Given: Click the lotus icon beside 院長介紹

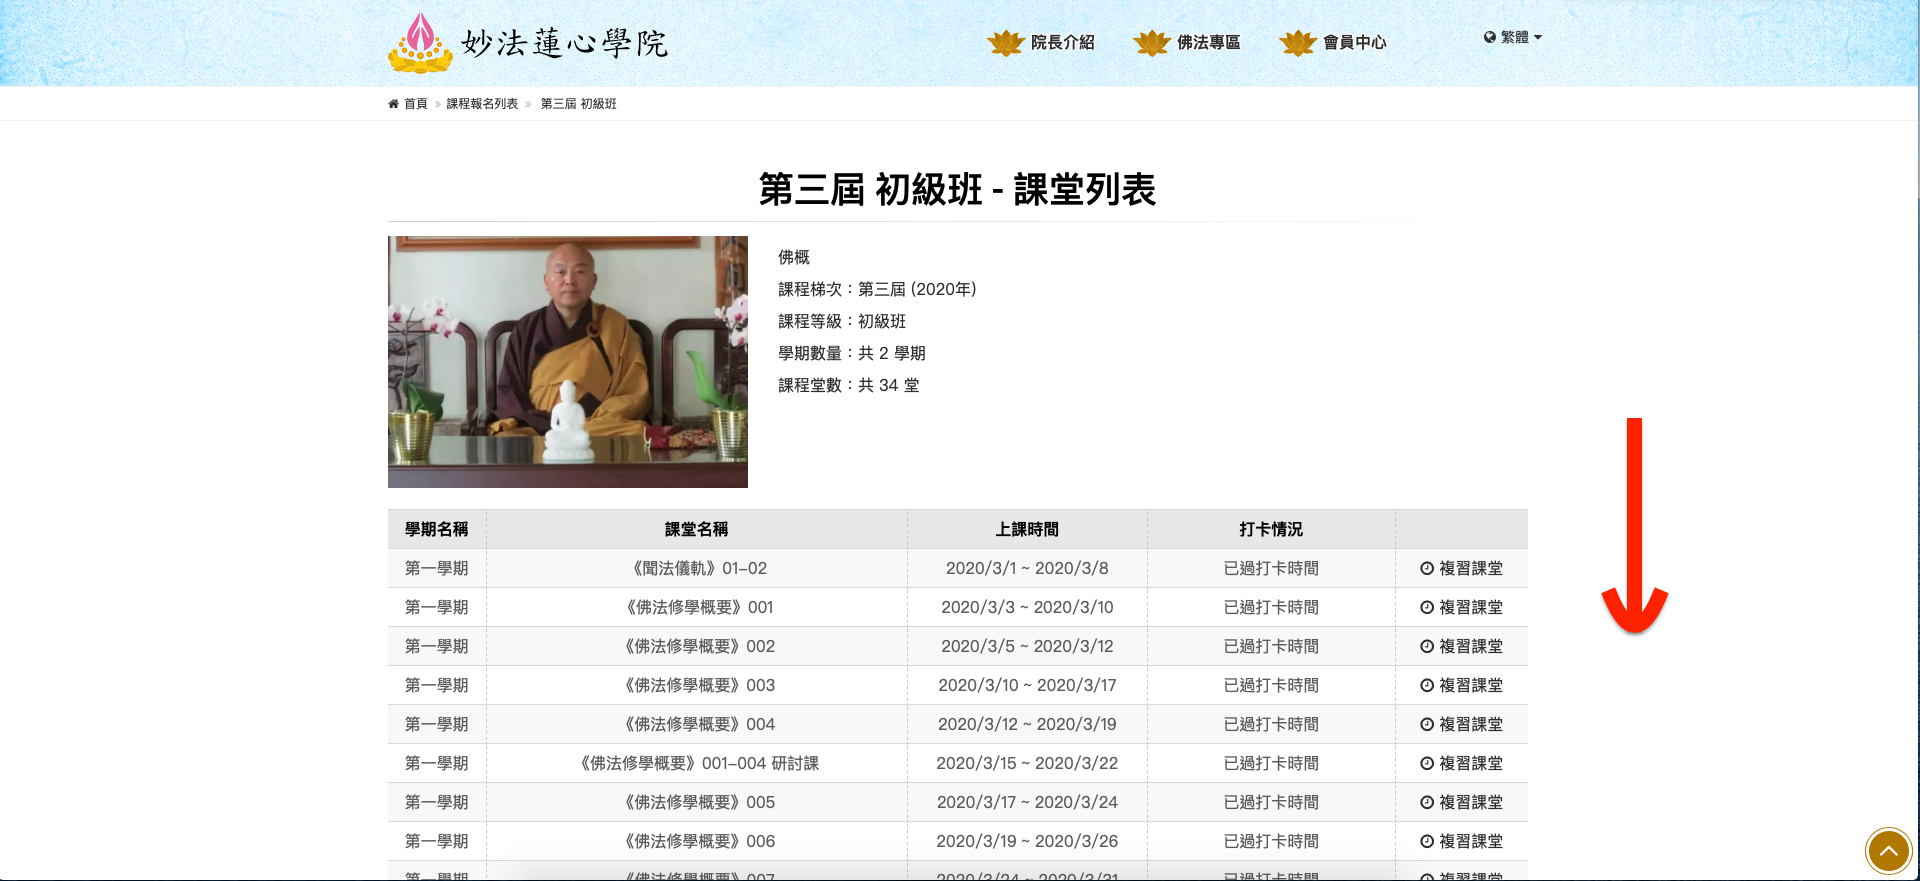Looking at the screenshot, I should coord(1006,43).
